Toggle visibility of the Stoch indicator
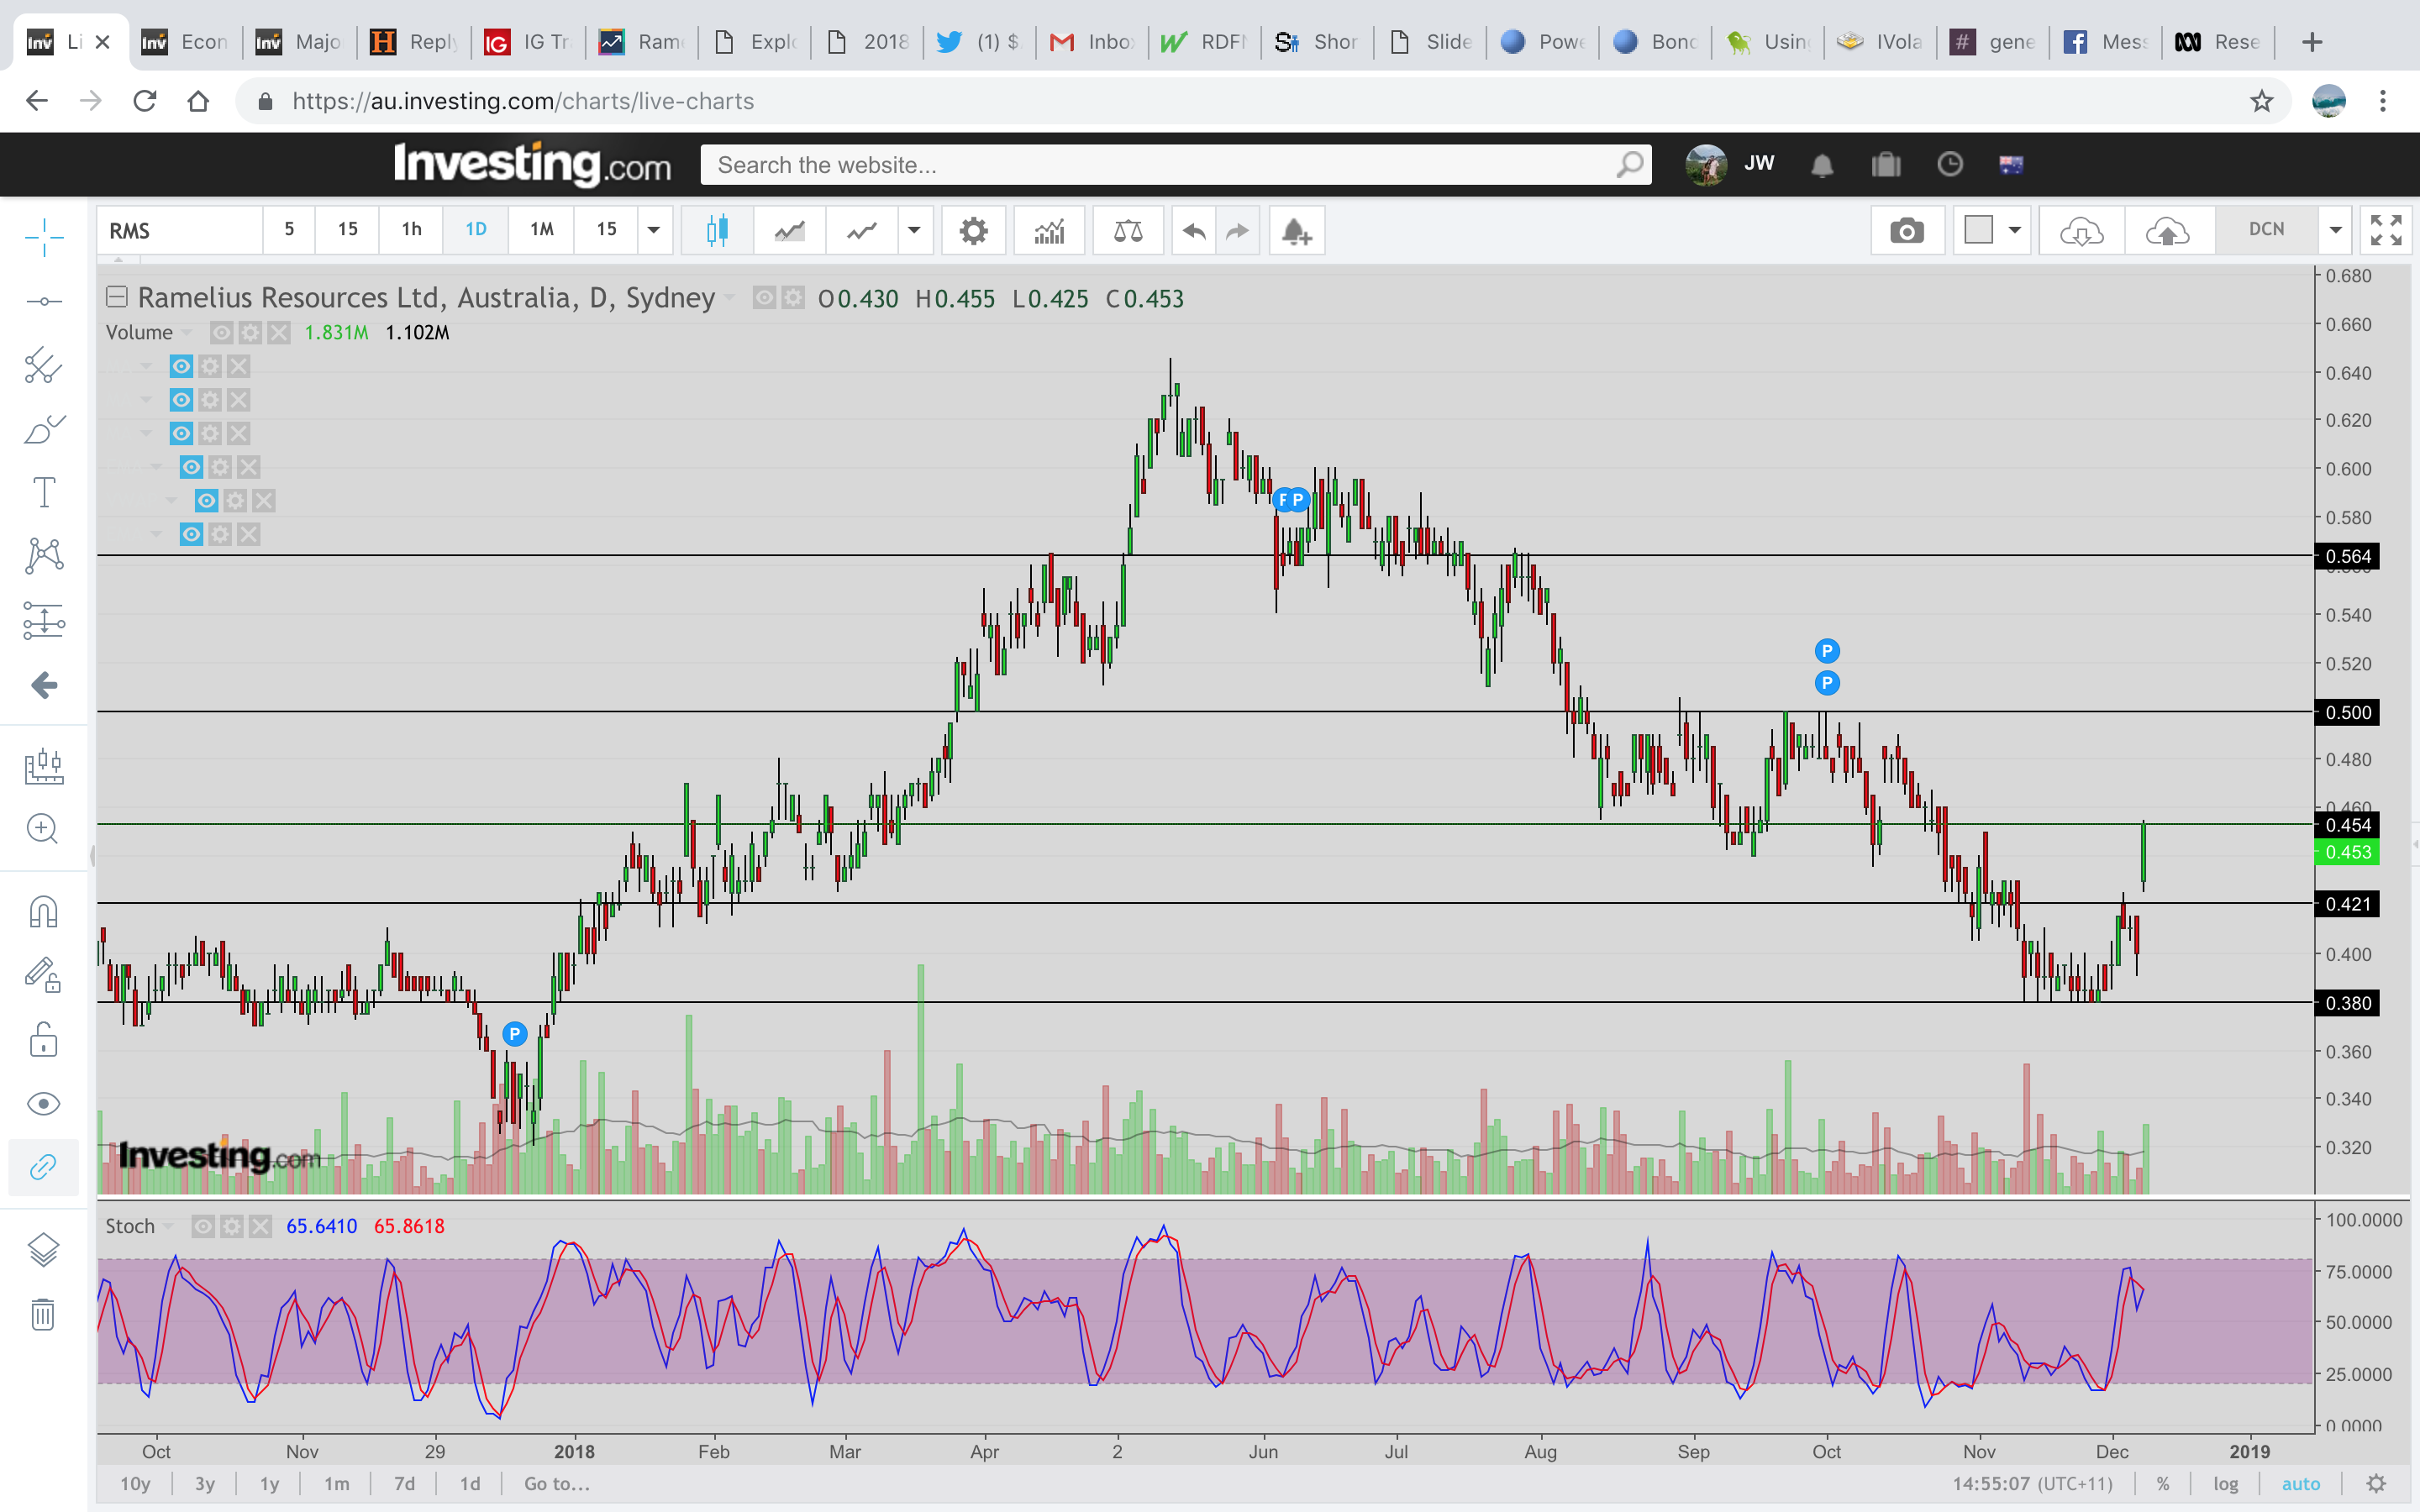Screen dimensions: 2420x1512 coord(203,1226)
